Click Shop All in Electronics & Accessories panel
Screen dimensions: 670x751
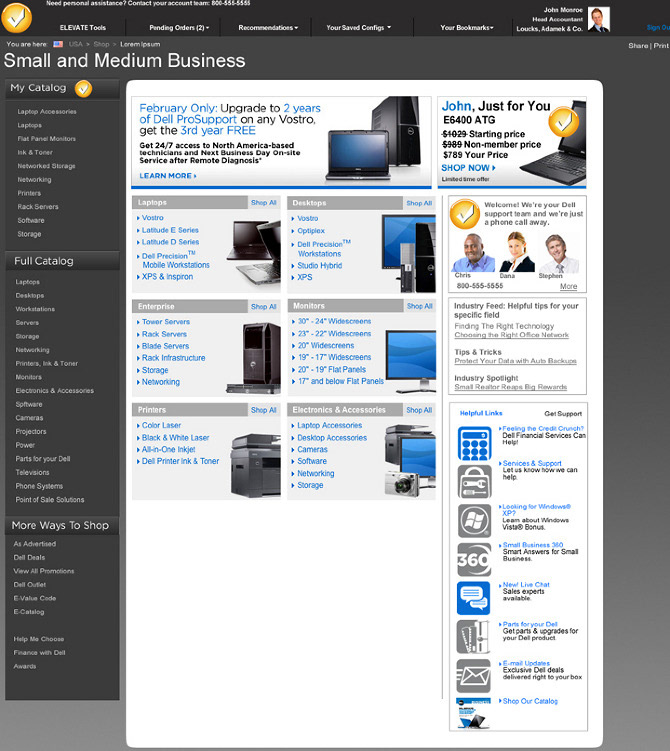tap(419, 410)
